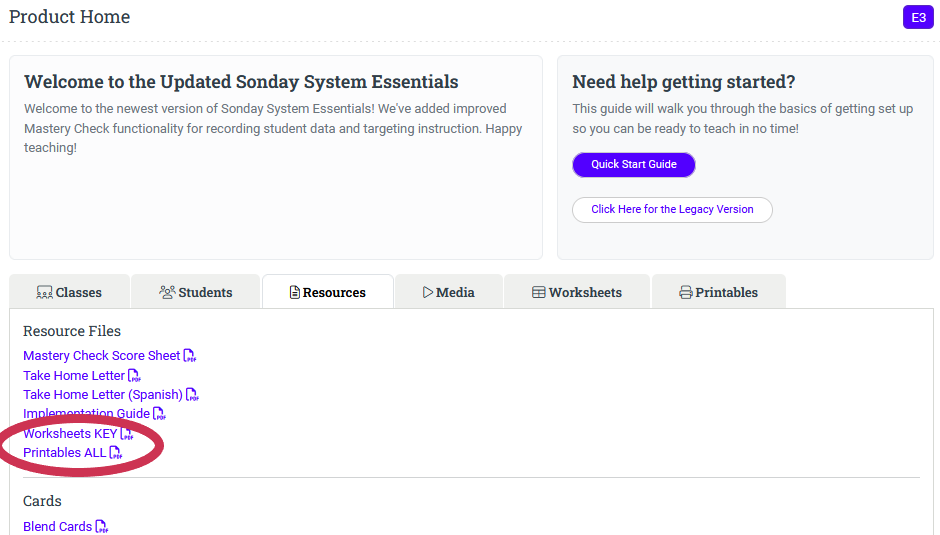The width and height of the screenshot is (940, 535).
Task: Click PDF icon beside Take Home Letter (Spanish)
Action: 192,395
